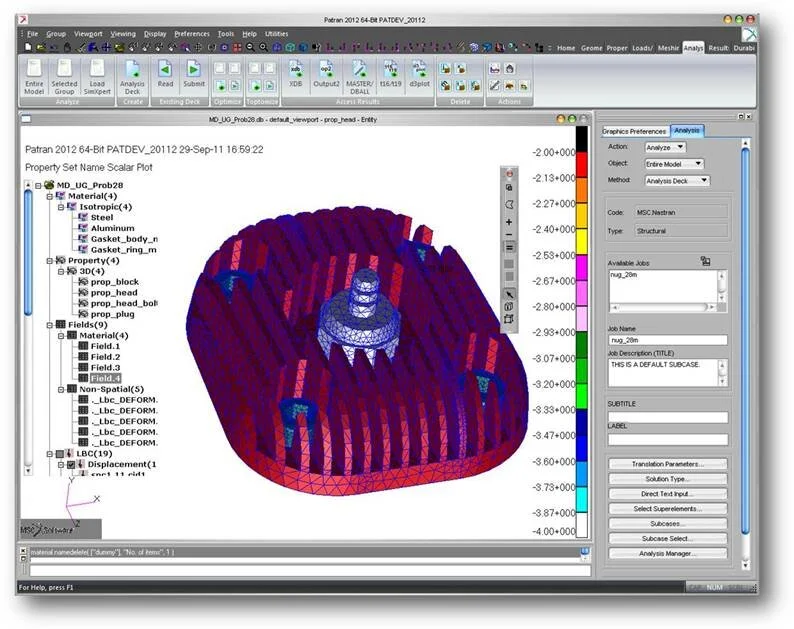Click the Steel material icon in tree
794x629 pixels.
pos(83,217)
